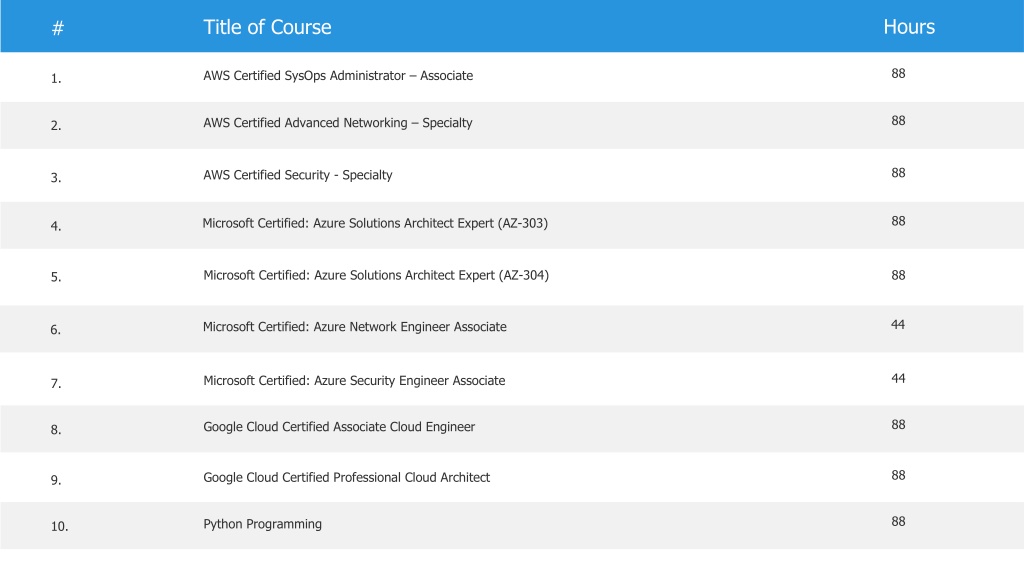Click the 88 hours for SysOps Administrator

coord(898,73)
